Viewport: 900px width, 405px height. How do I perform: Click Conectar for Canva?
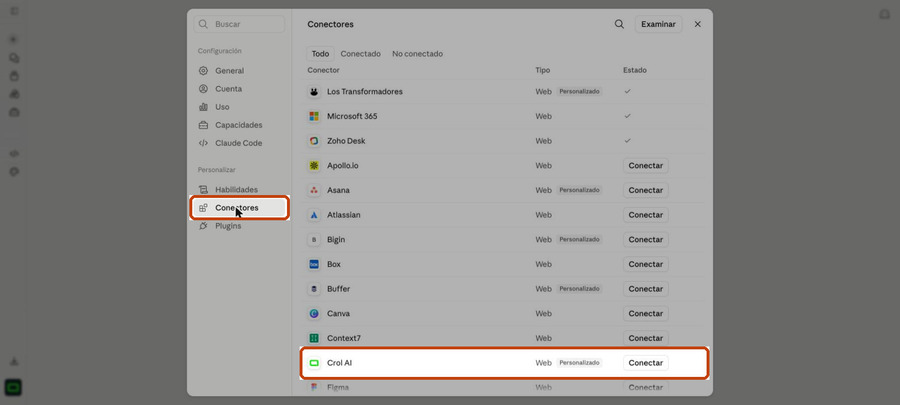click(646, 314)
